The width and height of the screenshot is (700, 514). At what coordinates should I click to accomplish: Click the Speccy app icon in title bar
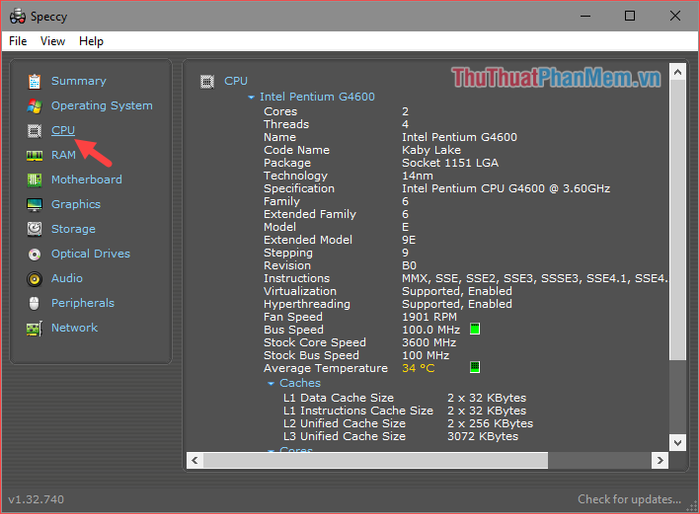tap(17, 17)
